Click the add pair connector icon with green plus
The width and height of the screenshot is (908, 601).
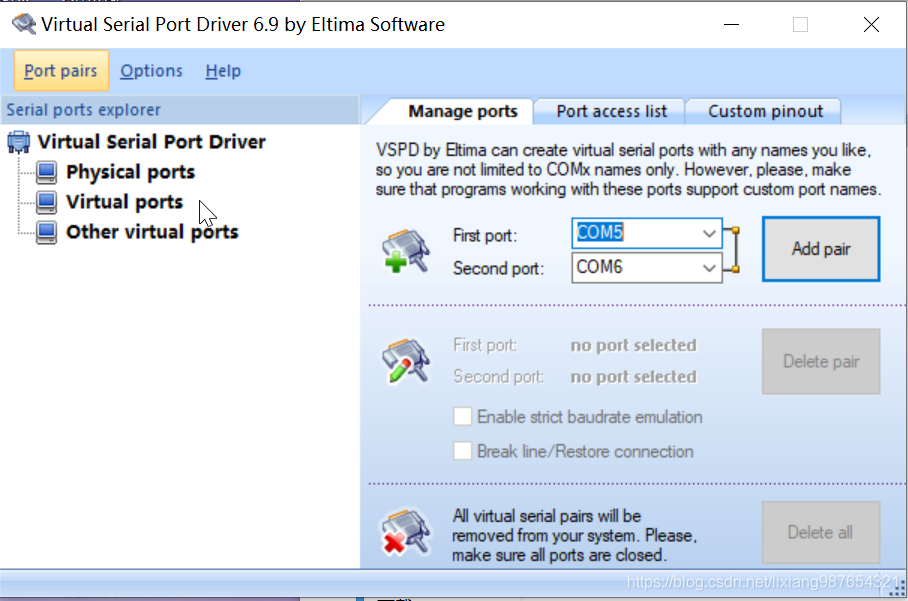pyautogui.click(x=405, y=251)
